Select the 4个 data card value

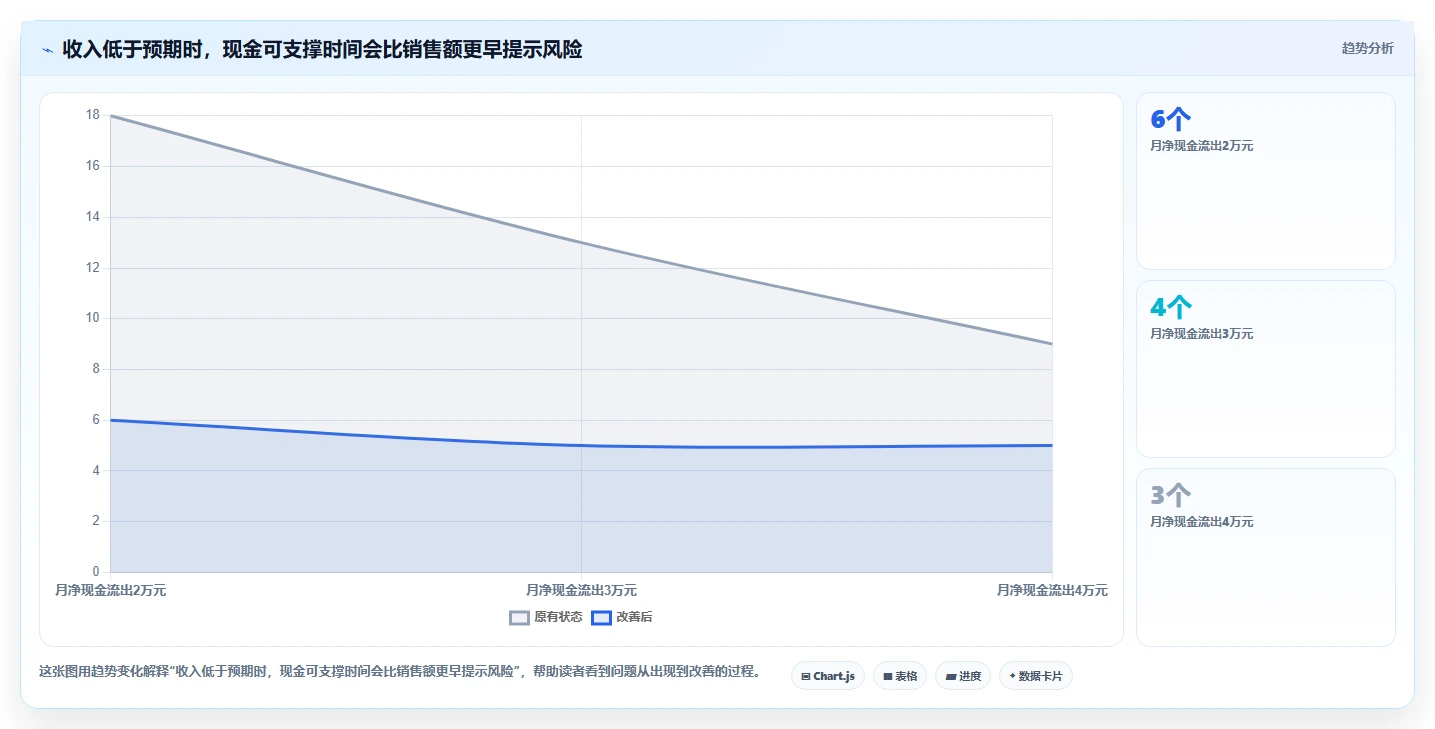(x=1171, y=308)
